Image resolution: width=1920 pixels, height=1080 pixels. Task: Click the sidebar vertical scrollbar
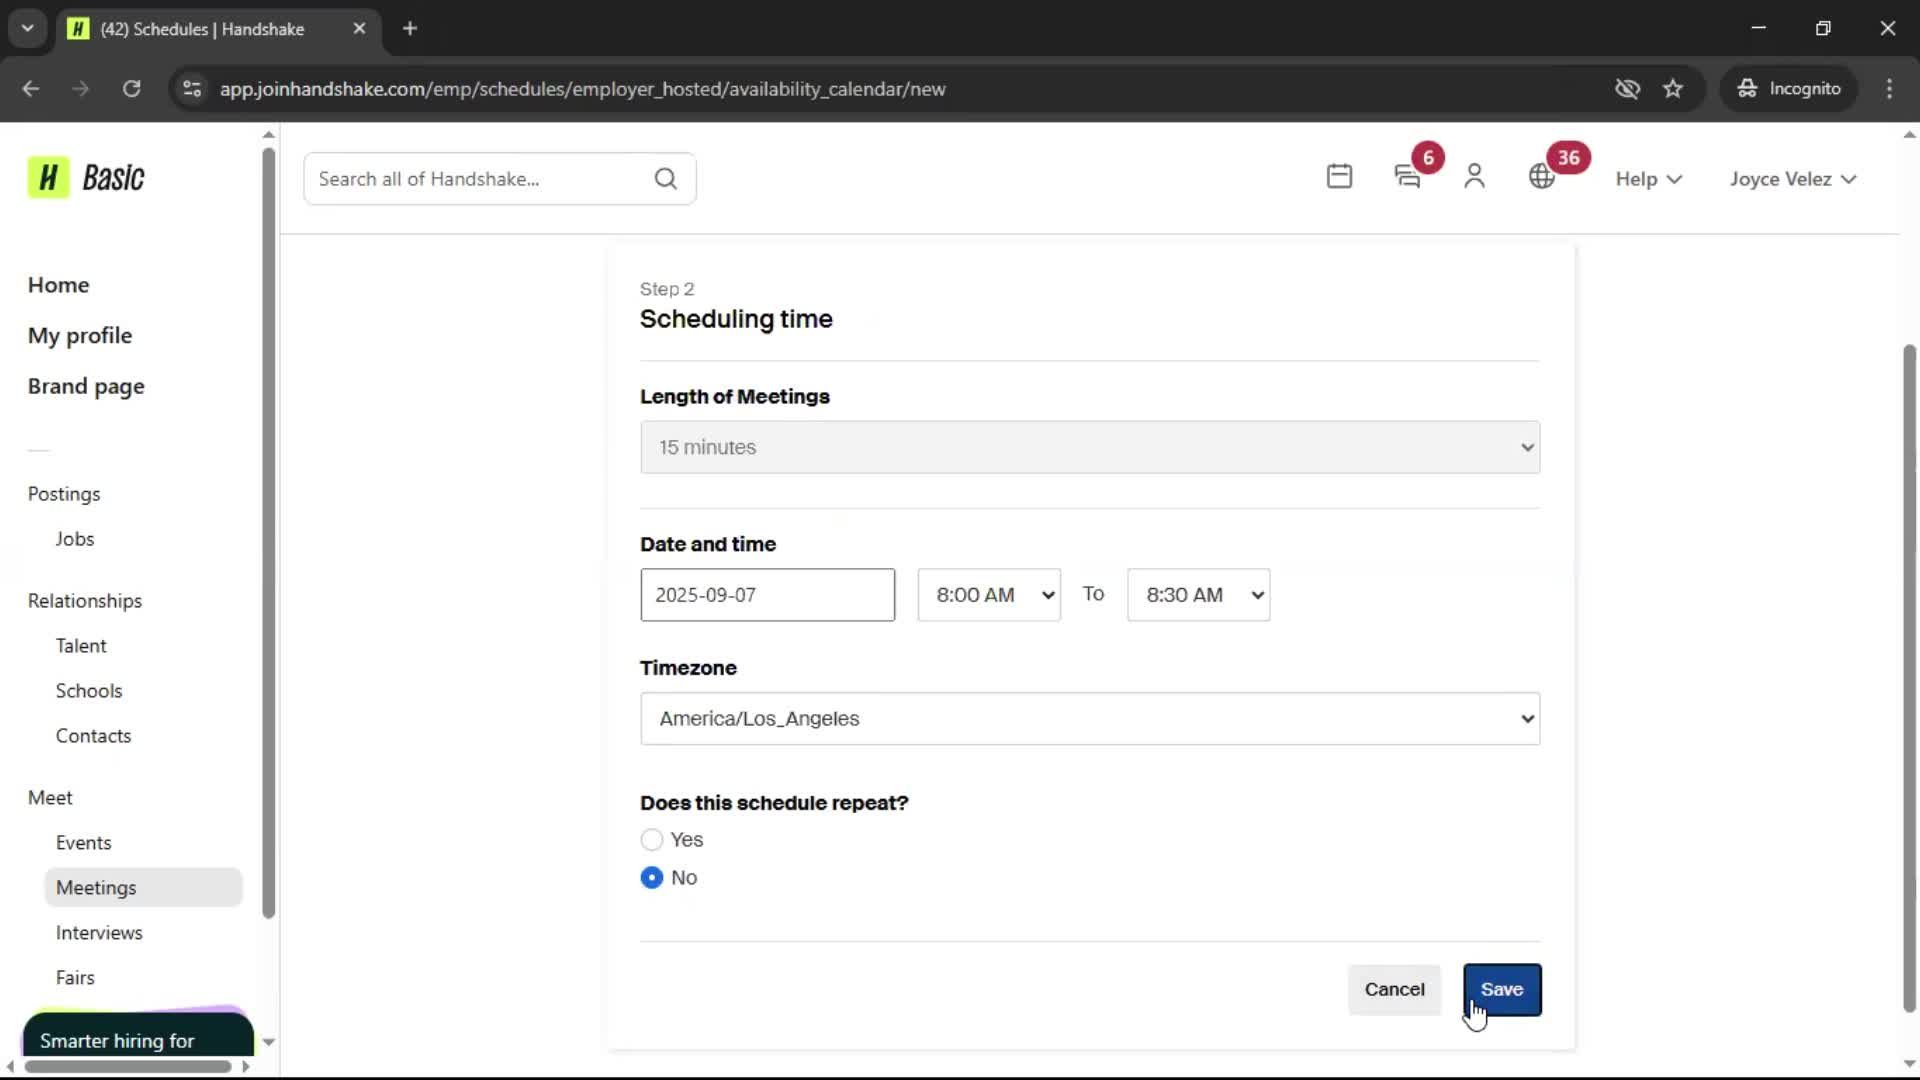coord(268,533)
